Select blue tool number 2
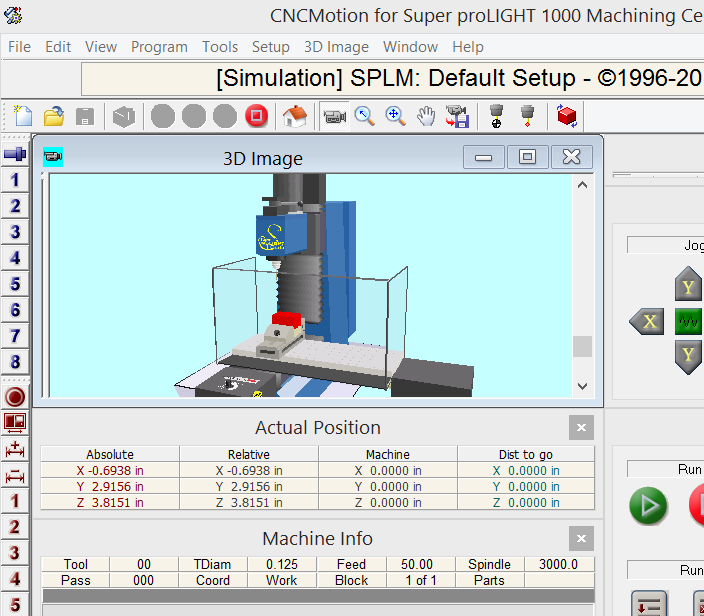Viewport: 704px width, 616px height. tap(15, 206)
